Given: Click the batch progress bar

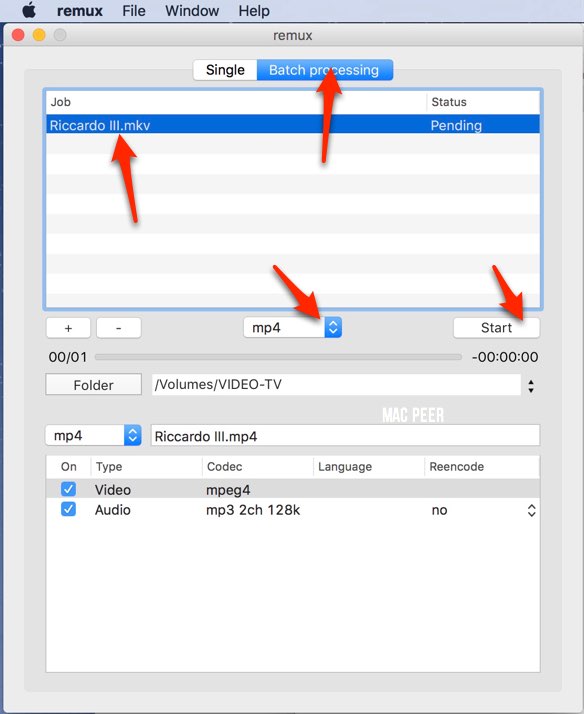Looking at the screenshot, I should click(278, 357).
